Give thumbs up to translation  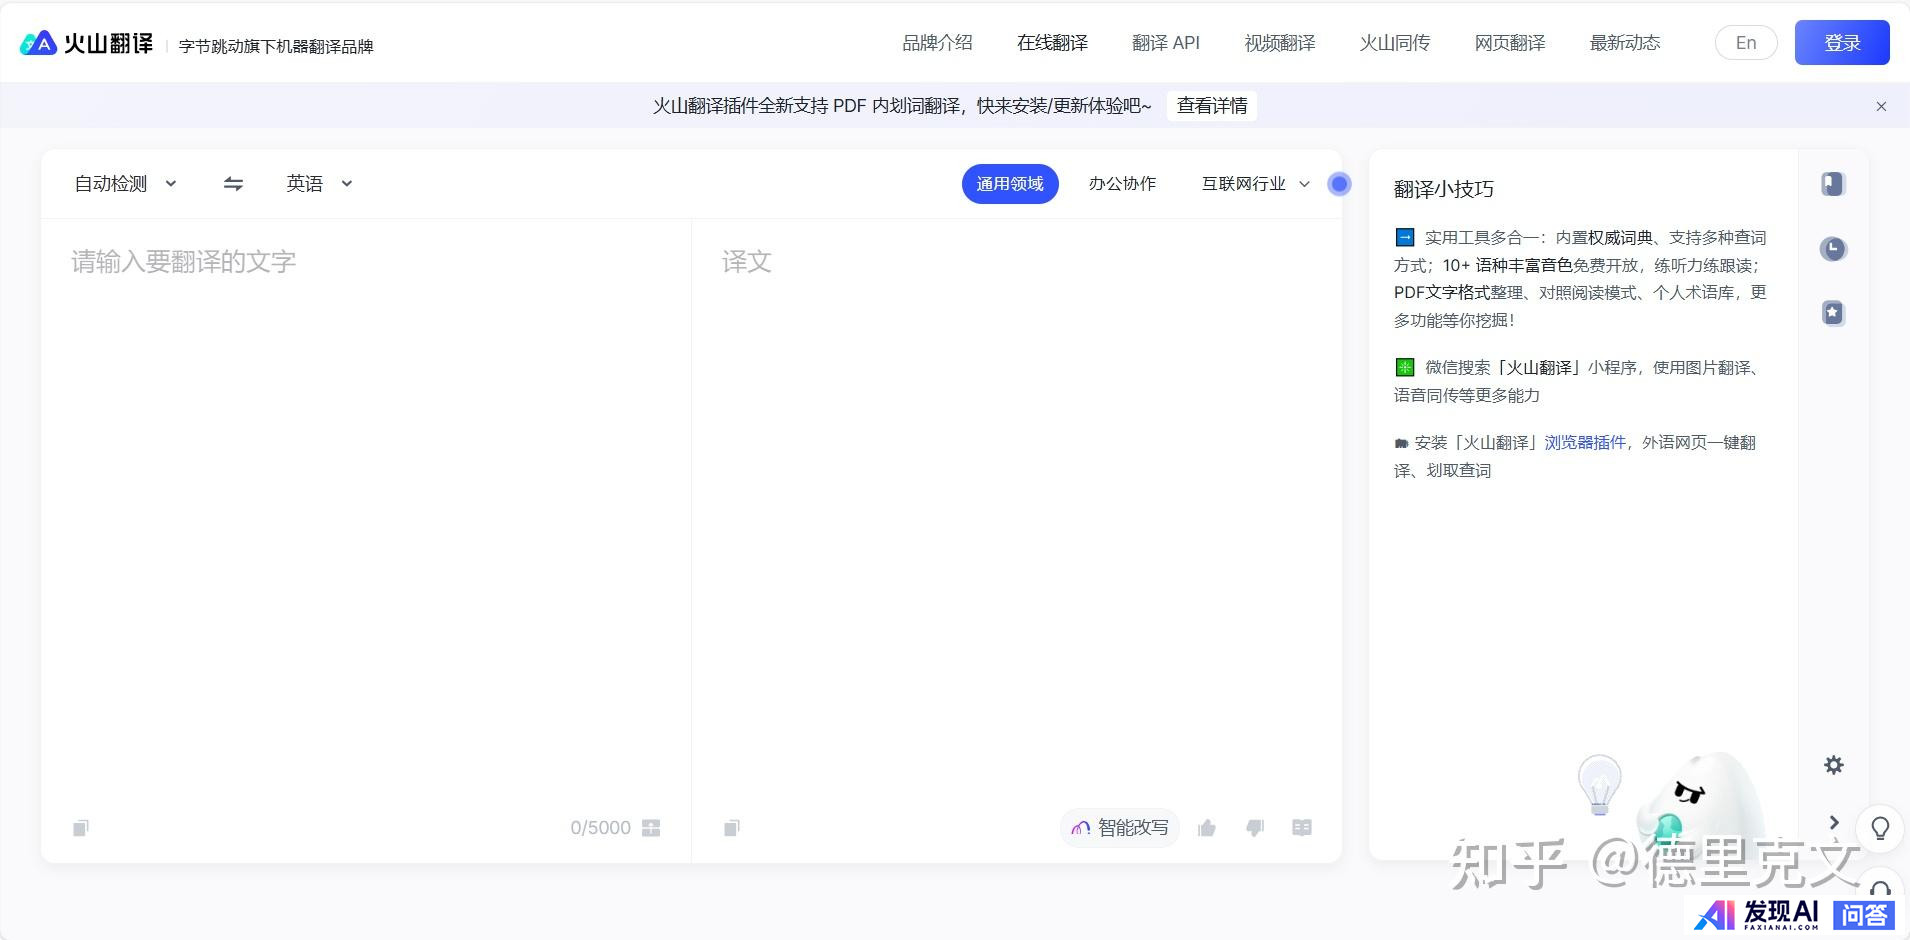pos(1207,828)
